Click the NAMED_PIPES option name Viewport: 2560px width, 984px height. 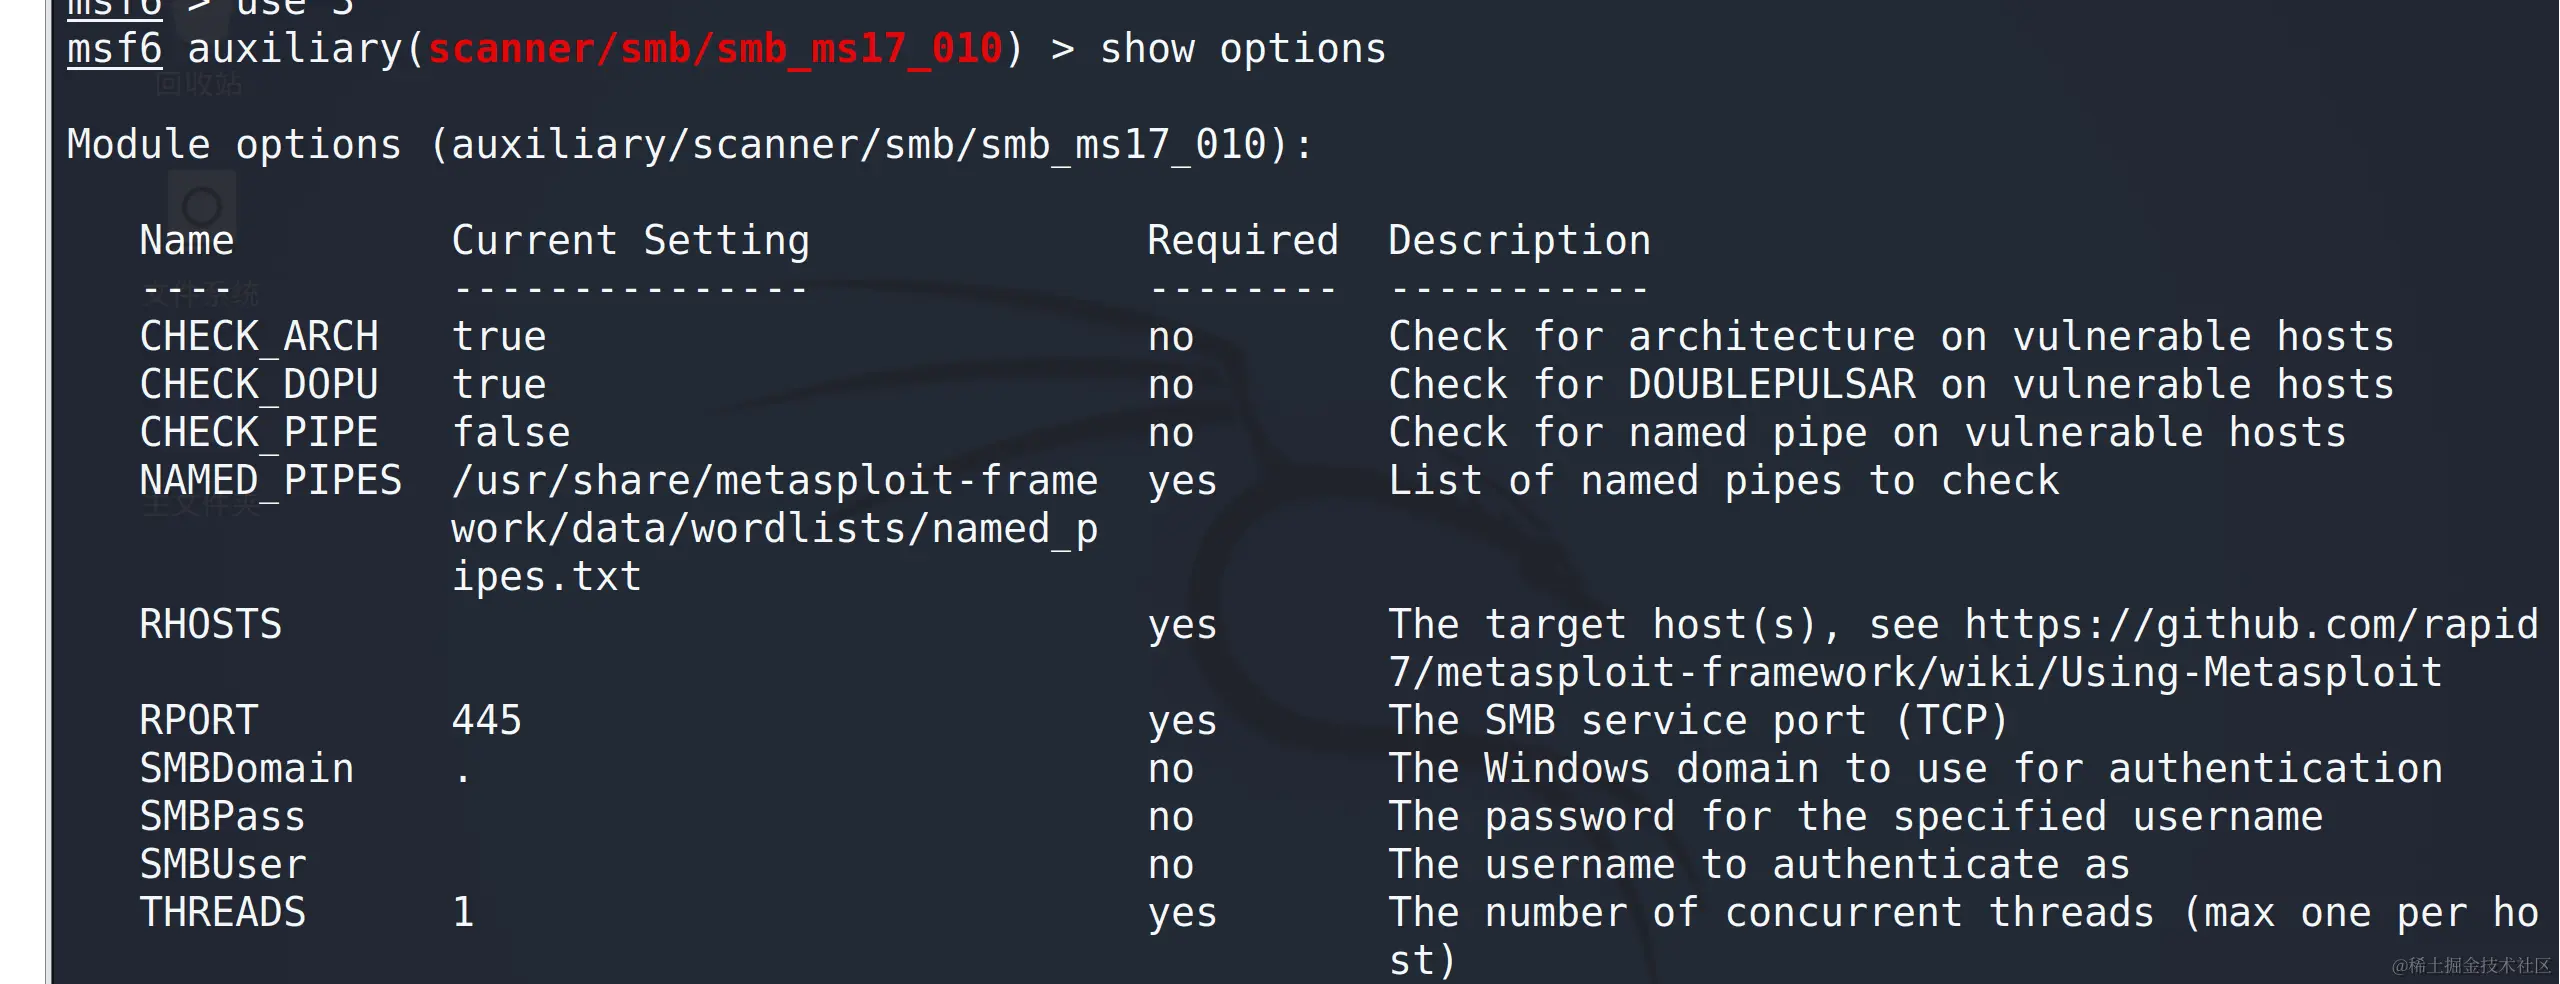[270, 481]
